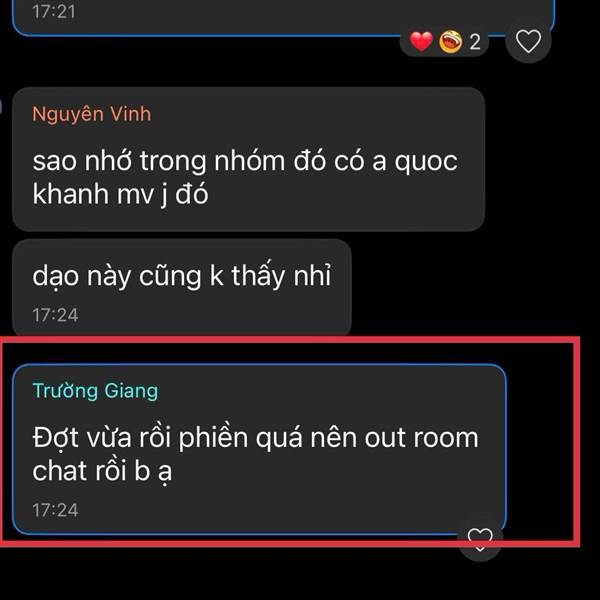This screenshot has height=600, width=600.
Task: Tap the laughing emoji reaction
Action: [x=450, y=41]
